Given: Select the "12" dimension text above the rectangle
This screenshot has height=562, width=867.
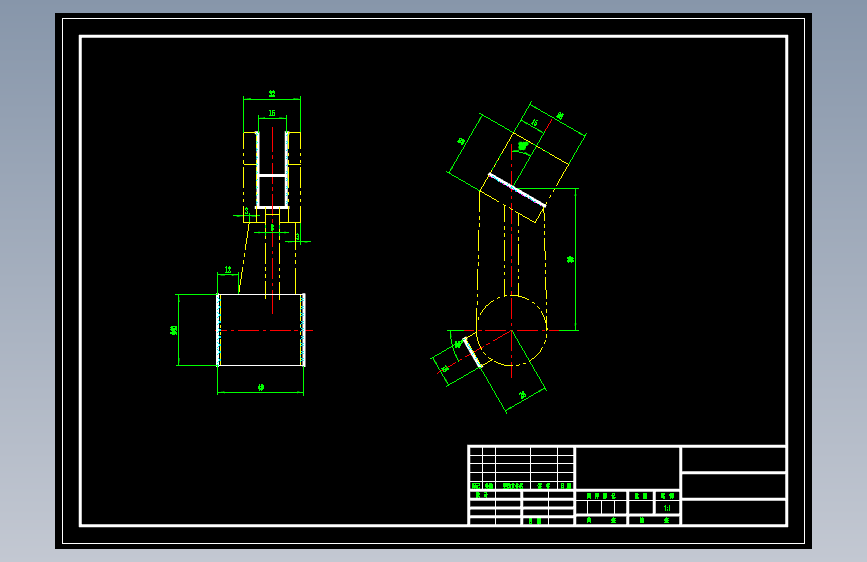Looking at the screenshot, I should click(228, 270).
